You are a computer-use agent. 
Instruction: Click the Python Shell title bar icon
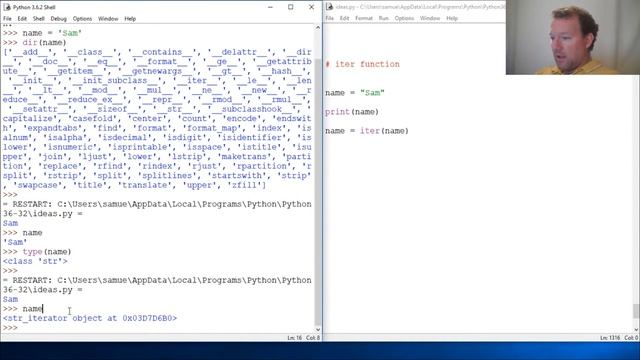coord(7,7)
